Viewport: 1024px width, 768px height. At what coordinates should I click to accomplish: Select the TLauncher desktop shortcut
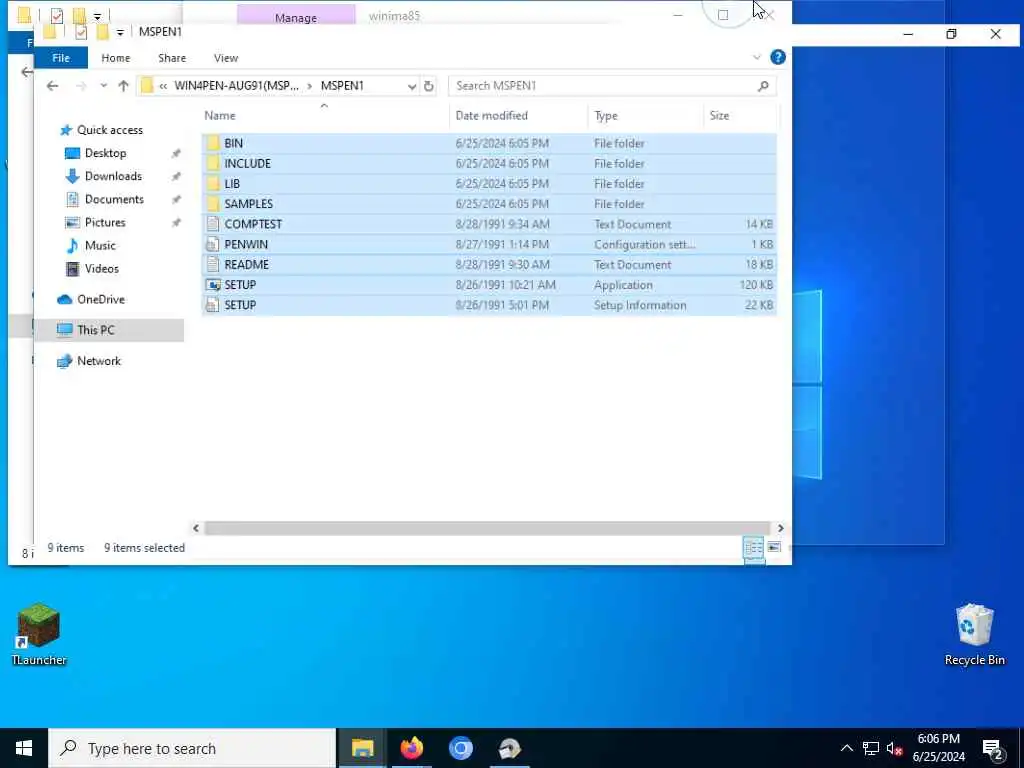39,634
